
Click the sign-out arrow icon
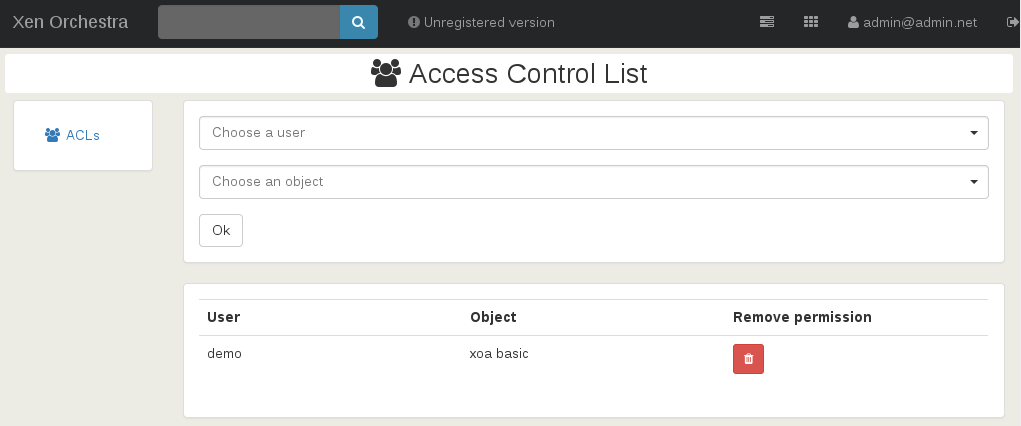click(x=1012, y=22)
